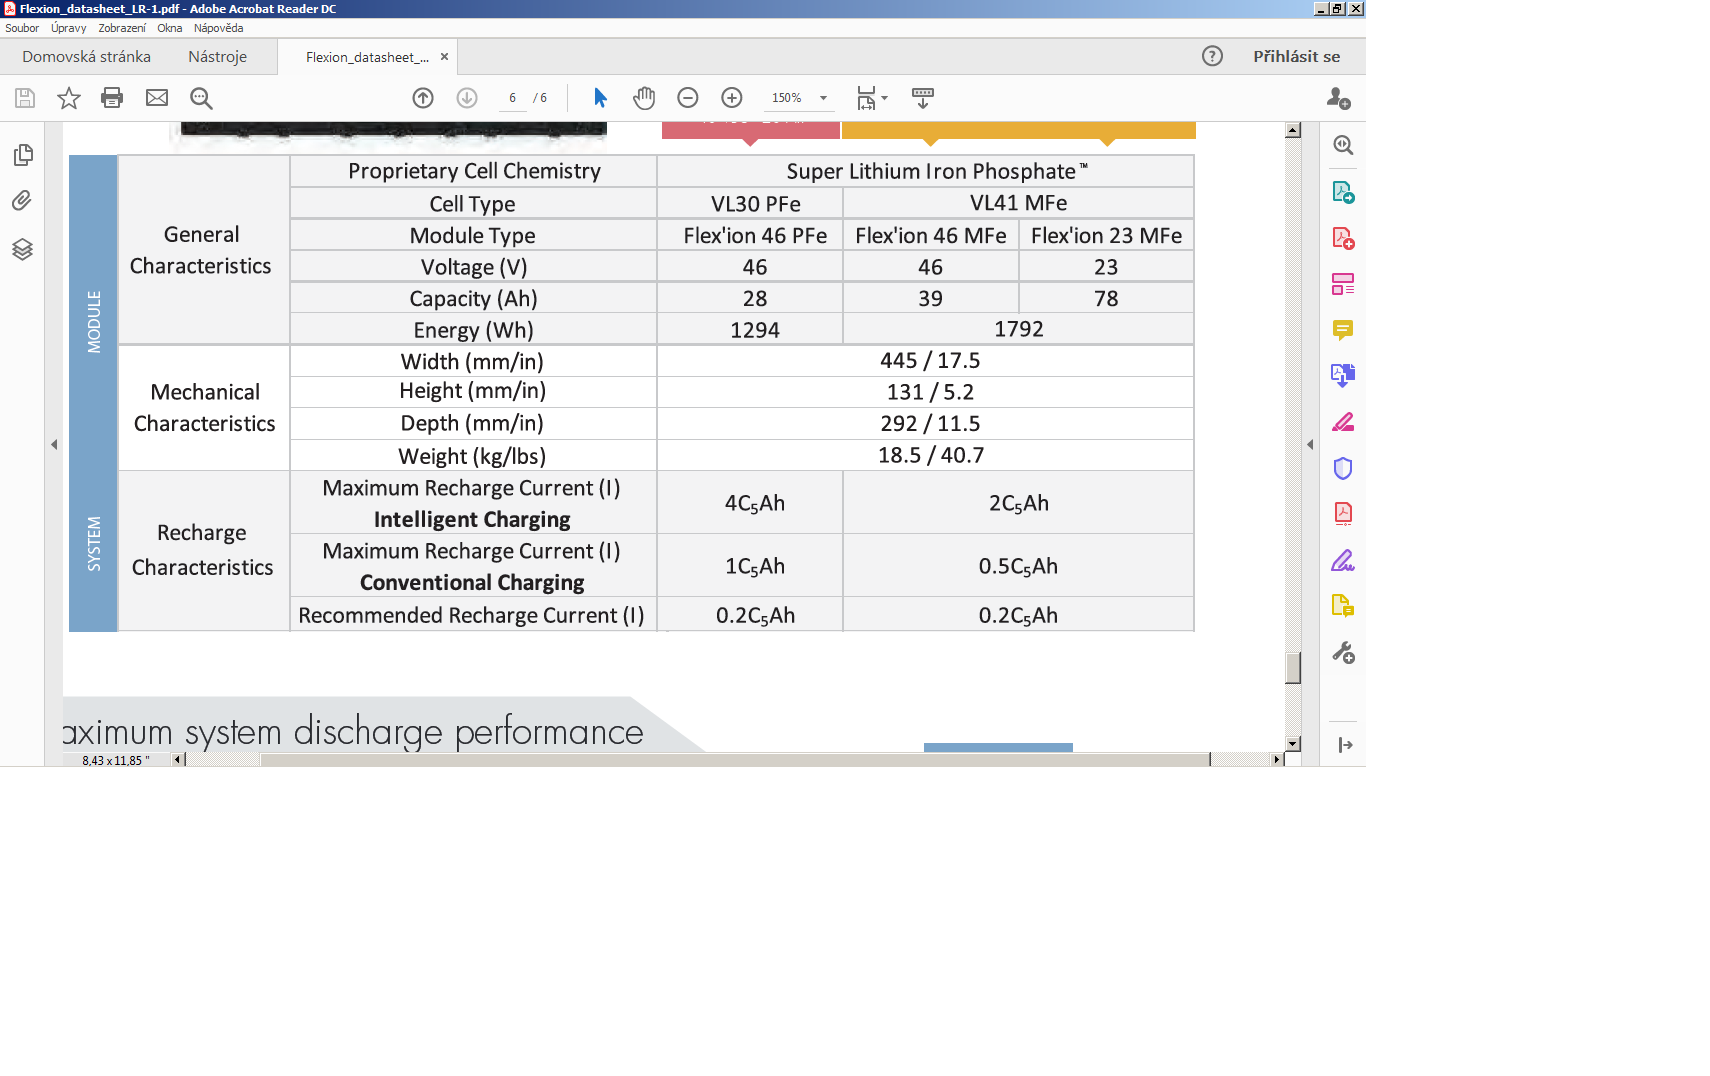The image size is (1710, 1076).
Task: Click the weight value '18.5 / 40.7'
Action: pyautogui.click(x=931, y=455)
